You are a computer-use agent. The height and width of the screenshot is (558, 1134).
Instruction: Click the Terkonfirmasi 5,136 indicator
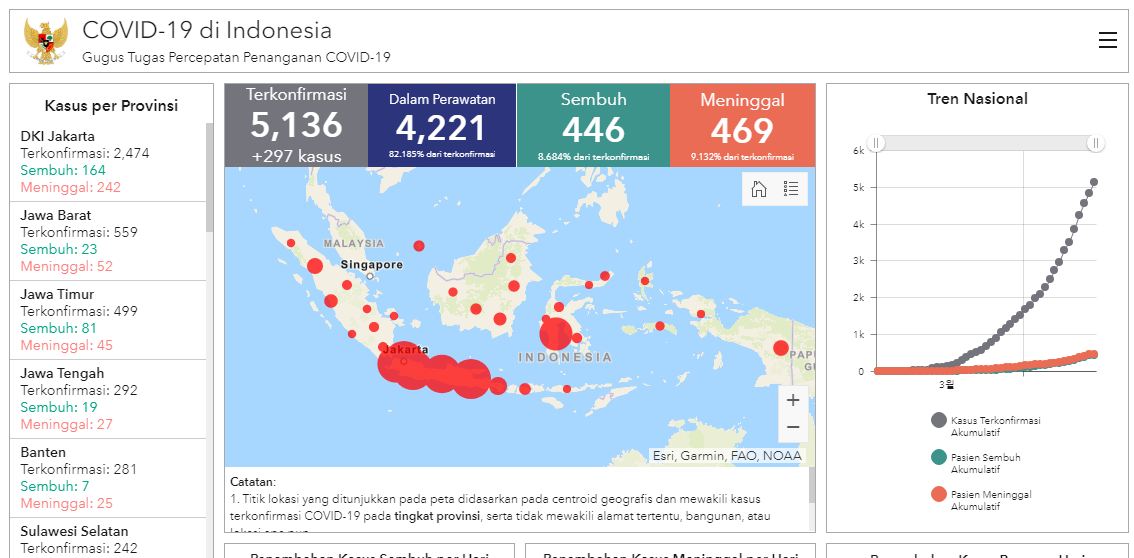coord(295,125)
